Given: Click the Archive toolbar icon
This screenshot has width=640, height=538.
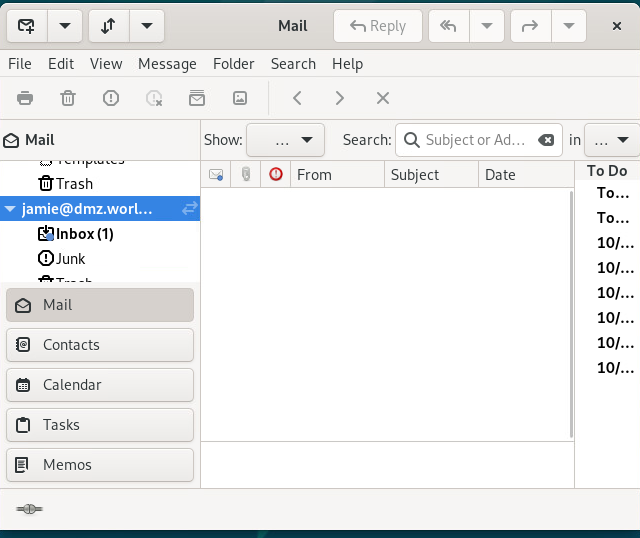Looking at the screenshot, I should coord(197,98).
